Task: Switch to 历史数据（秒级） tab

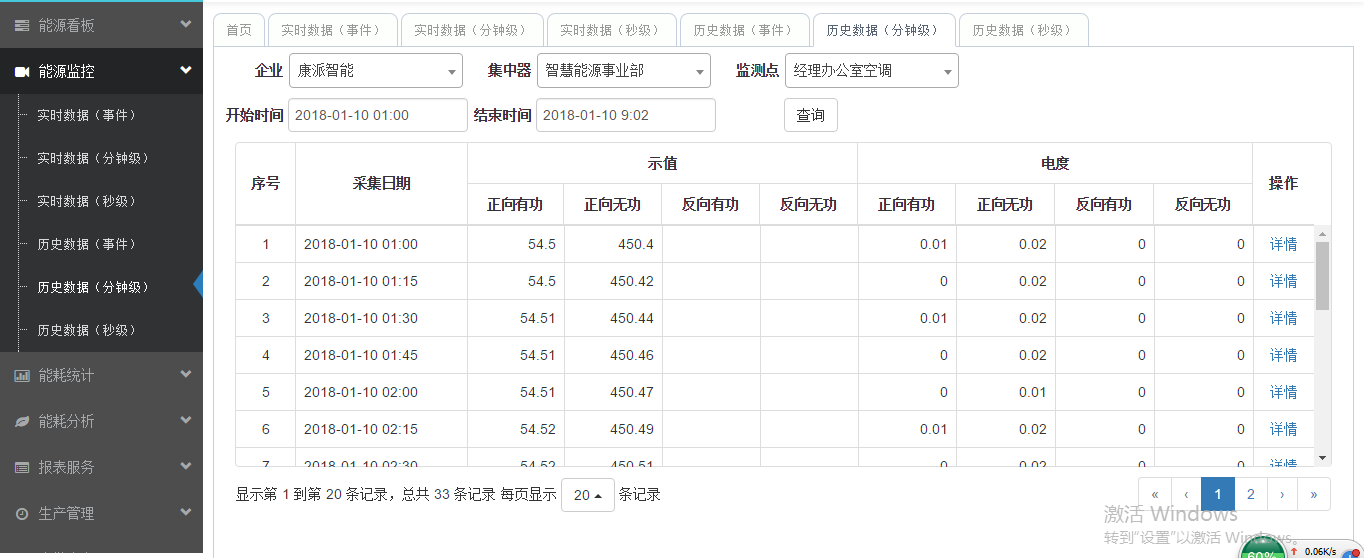Action: [x=1022, y=30]
